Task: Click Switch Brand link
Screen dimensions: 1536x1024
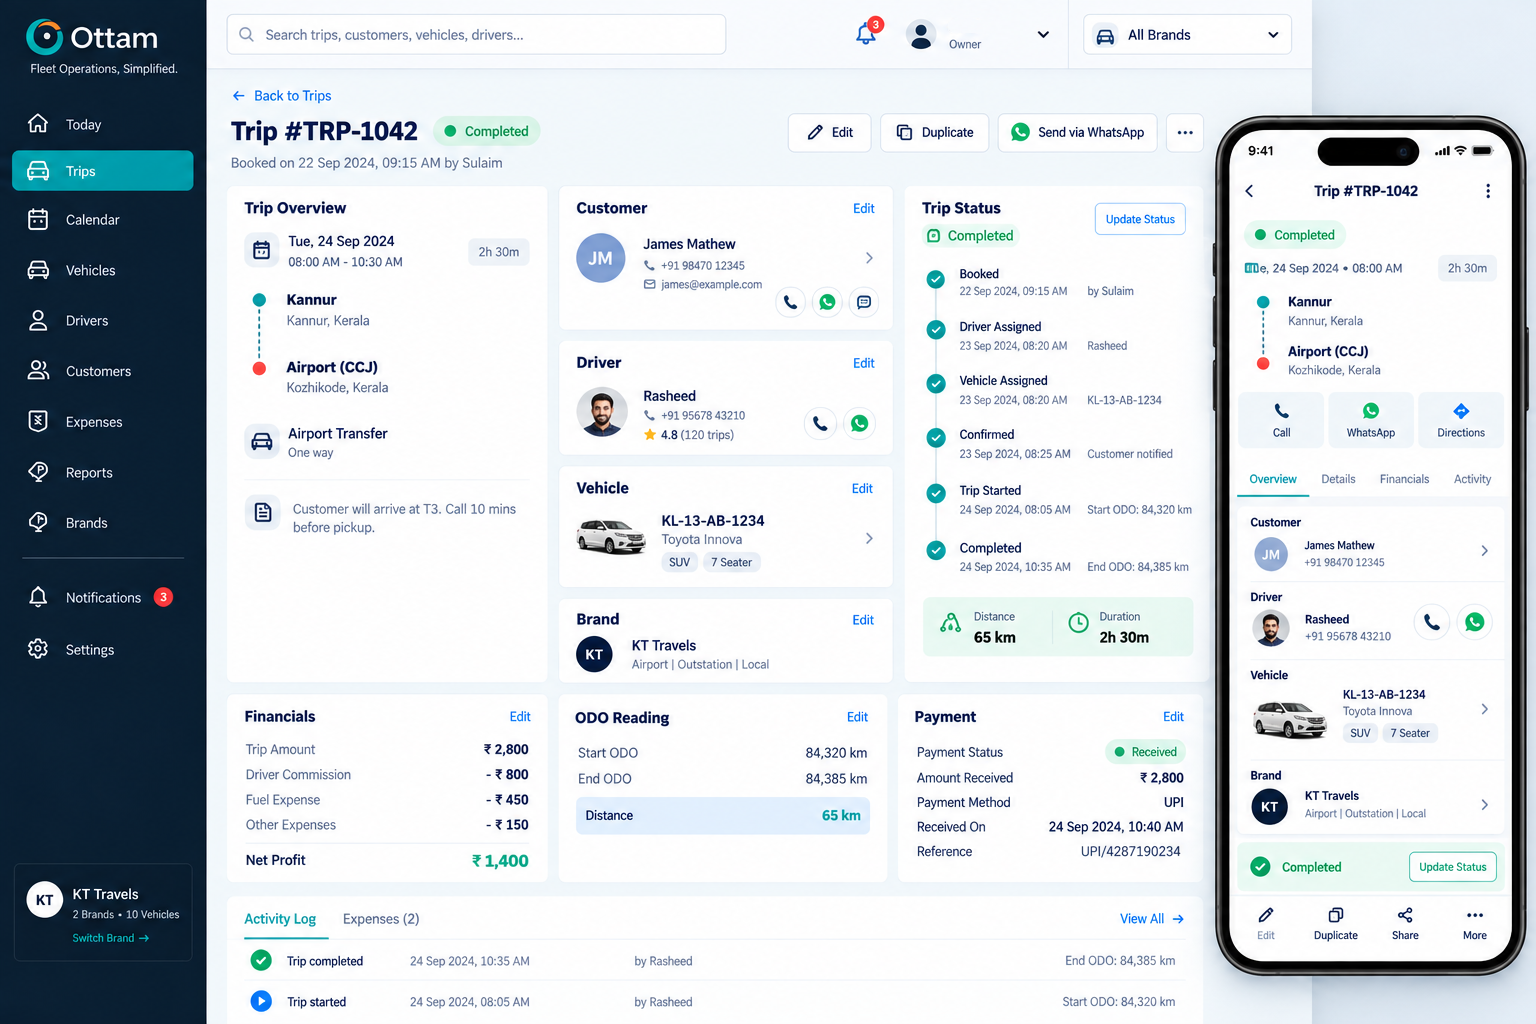Action: coord(111,938)
